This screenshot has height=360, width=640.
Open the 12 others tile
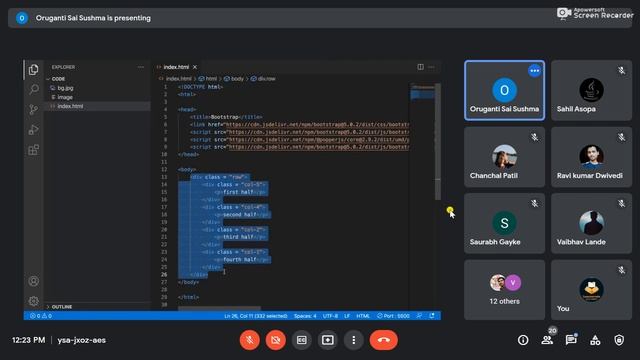coord(504,290)
